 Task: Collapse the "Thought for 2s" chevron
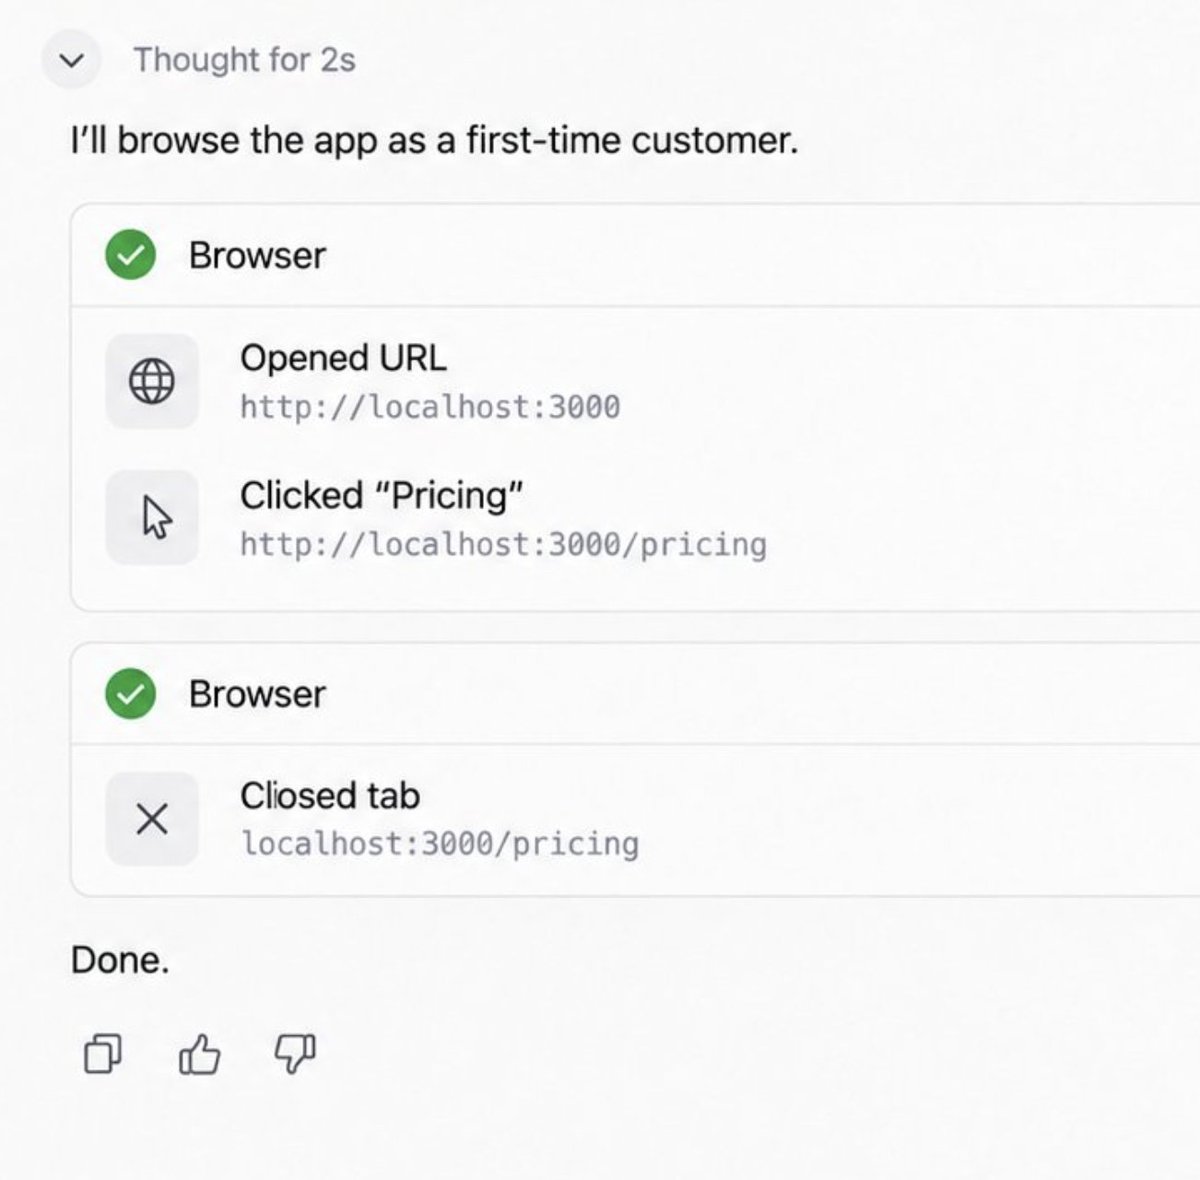[71, 60]
